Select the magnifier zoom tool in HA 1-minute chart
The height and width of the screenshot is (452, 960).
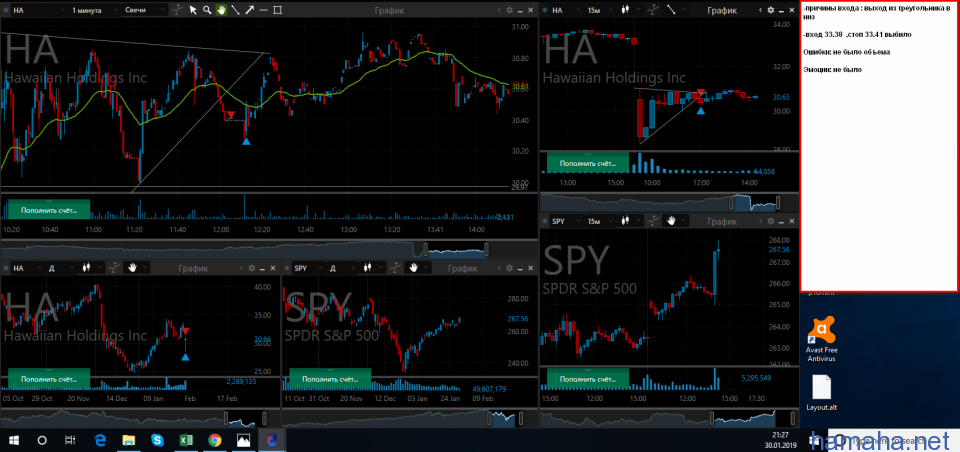207,10
